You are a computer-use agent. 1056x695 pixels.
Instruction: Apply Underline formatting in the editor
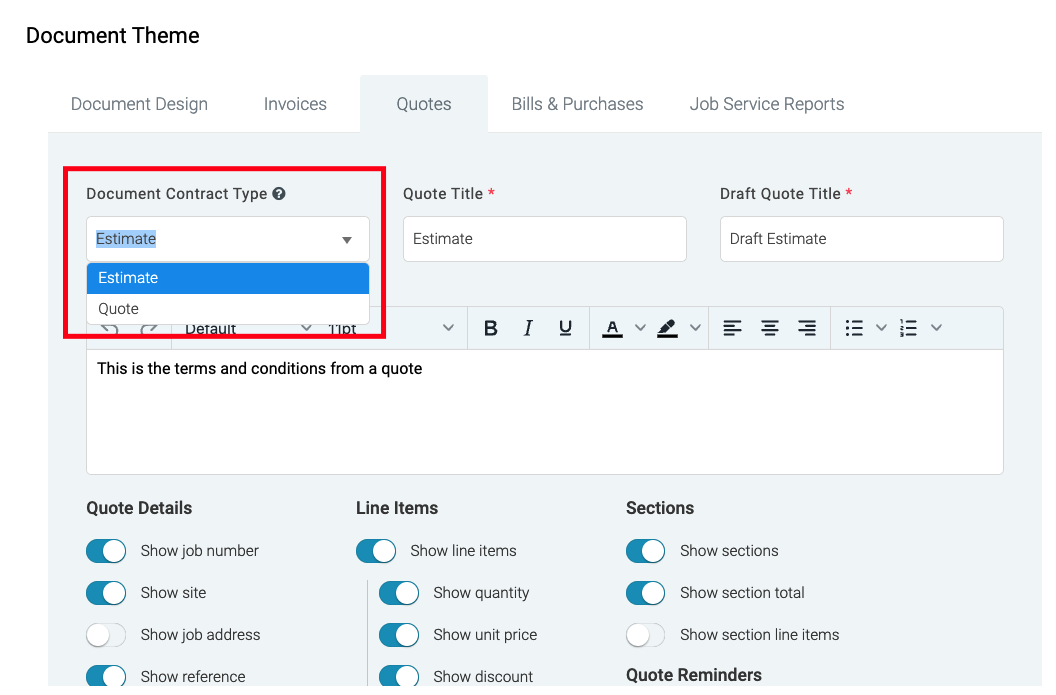(x=565, y=327)
